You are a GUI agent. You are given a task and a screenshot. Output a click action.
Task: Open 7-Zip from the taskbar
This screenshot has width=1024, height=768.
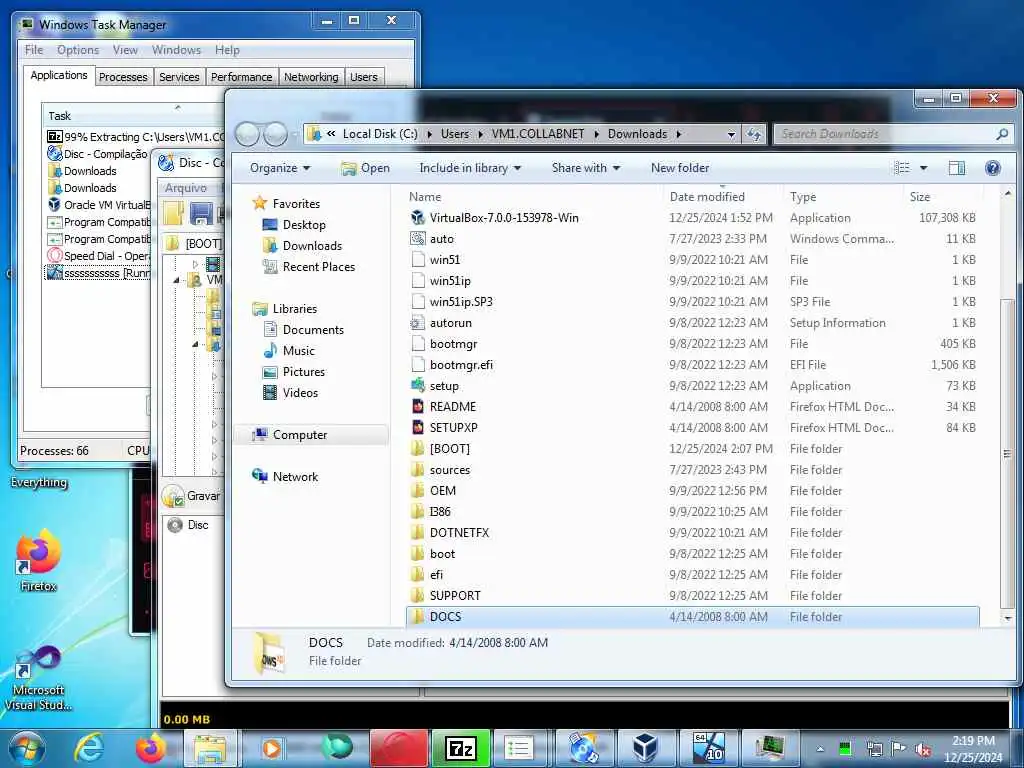click(x=460, y=748)
